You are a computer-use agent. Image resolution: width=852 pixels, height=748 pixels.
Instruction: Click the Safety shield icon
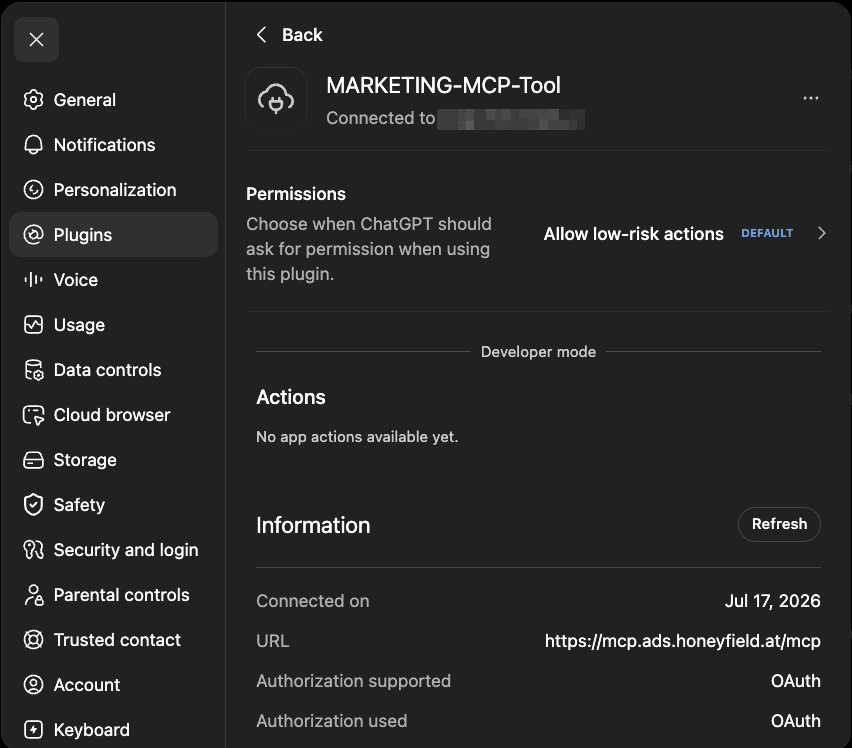(33, 505)
